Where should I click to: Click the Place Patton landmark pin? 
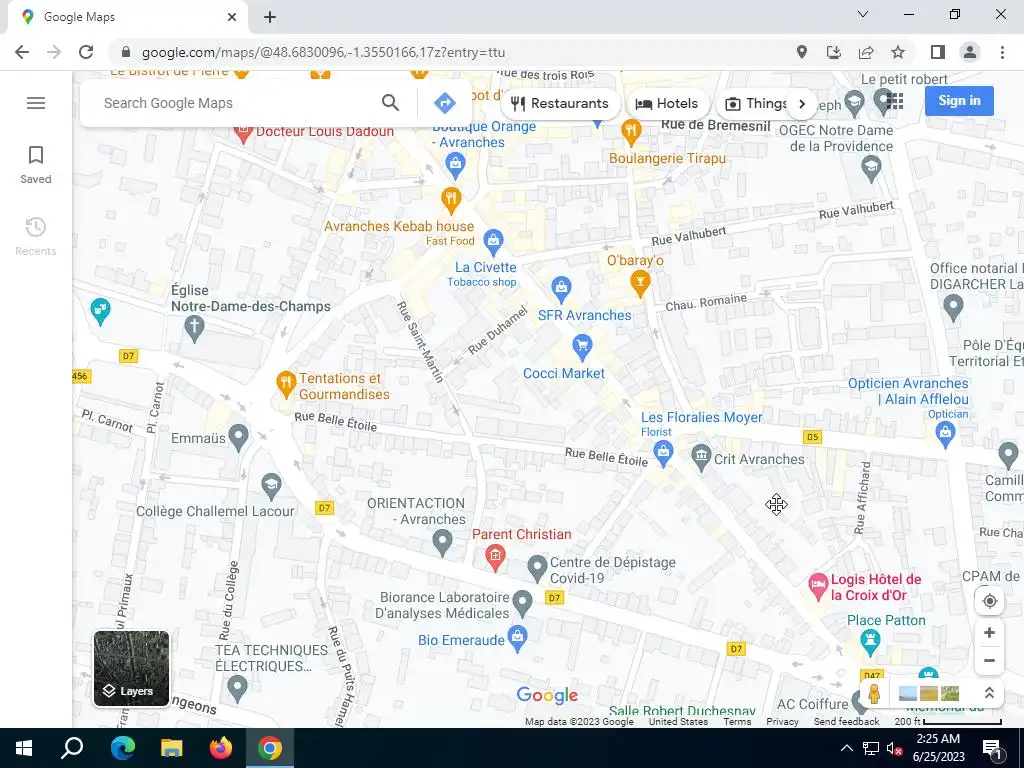870,643
